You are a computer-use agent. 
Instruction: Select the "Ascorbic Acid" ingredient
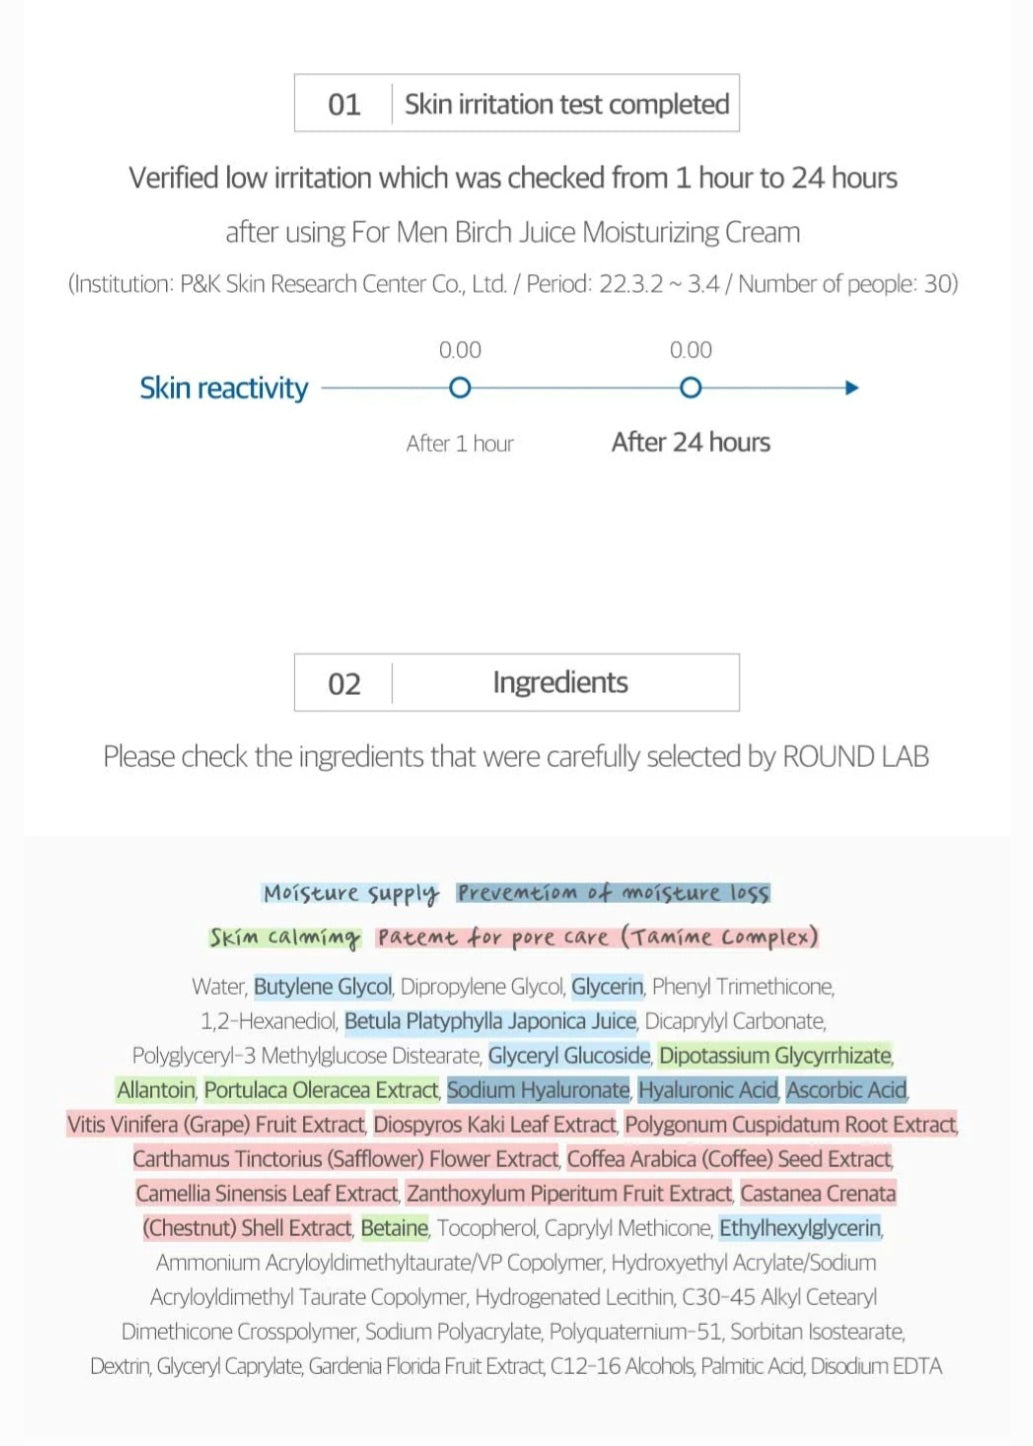pyautogui.click(x=846, y=1090)
